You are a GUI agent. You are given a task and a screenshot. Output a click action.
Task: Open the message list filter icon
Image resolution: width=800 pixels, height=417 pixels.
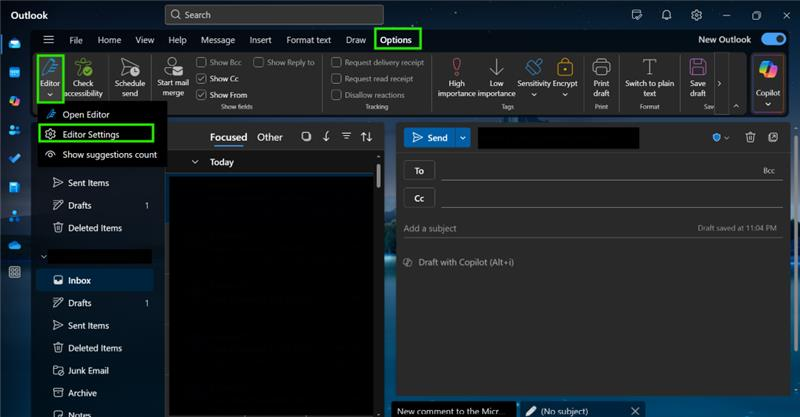pos(346,136)
